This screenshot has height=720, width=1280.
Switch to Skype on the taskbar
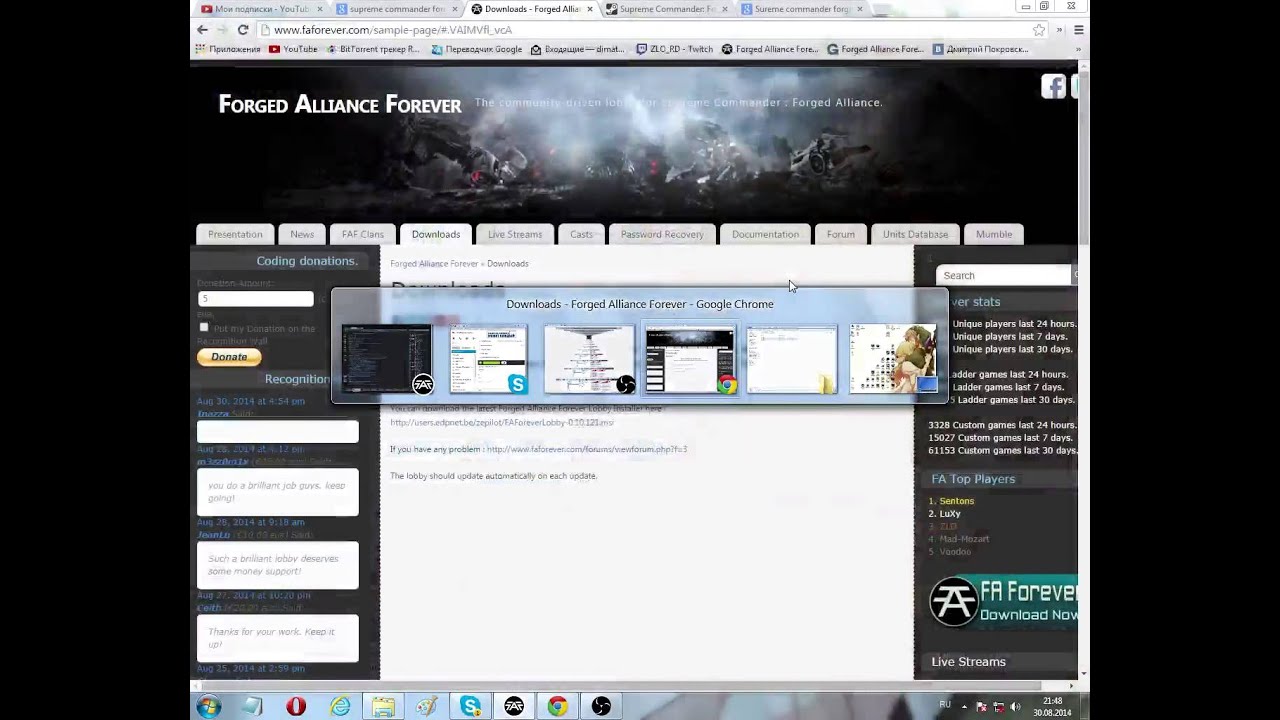click(x=470, y=707)
